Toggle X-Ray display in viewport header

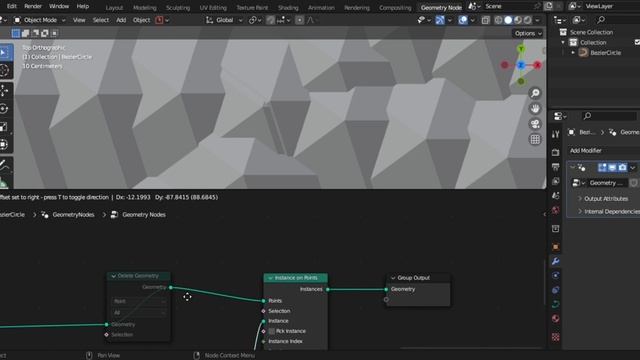485,20
